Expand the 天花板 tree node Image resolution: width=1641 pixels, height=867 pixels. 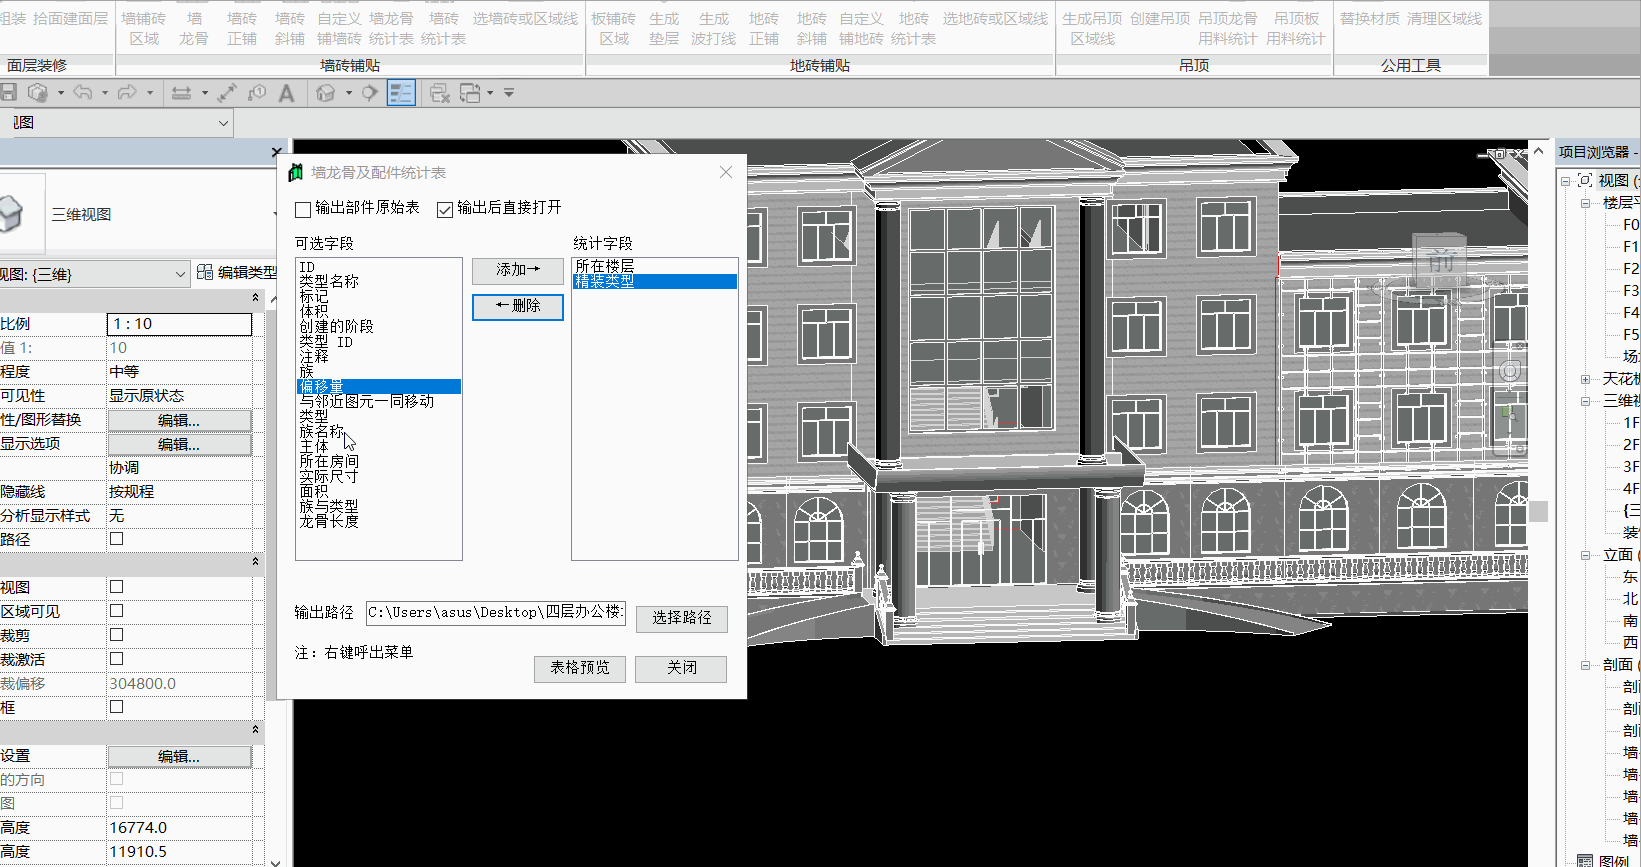[1585, 379]
